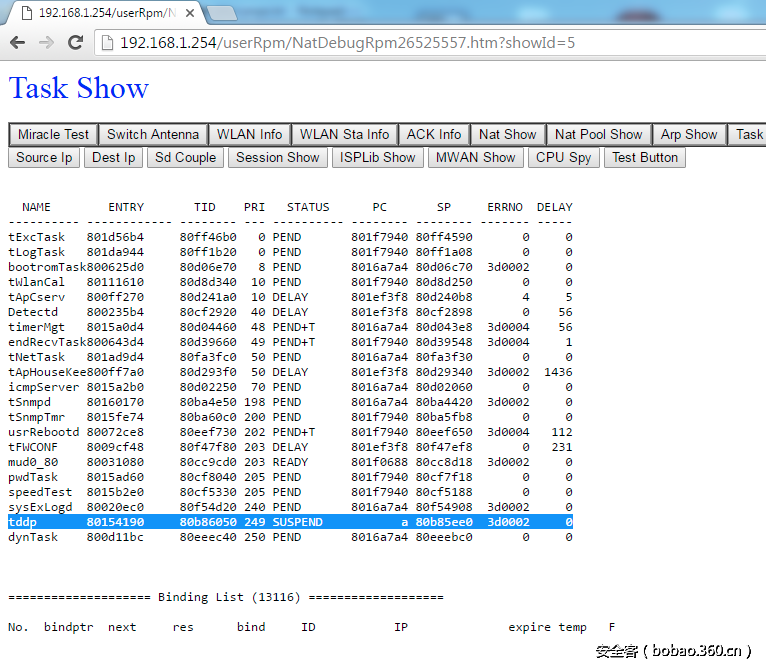Click the usrRebootd task name
The width and height of the screenshot is (766, 669).
[x=43, y=432]
